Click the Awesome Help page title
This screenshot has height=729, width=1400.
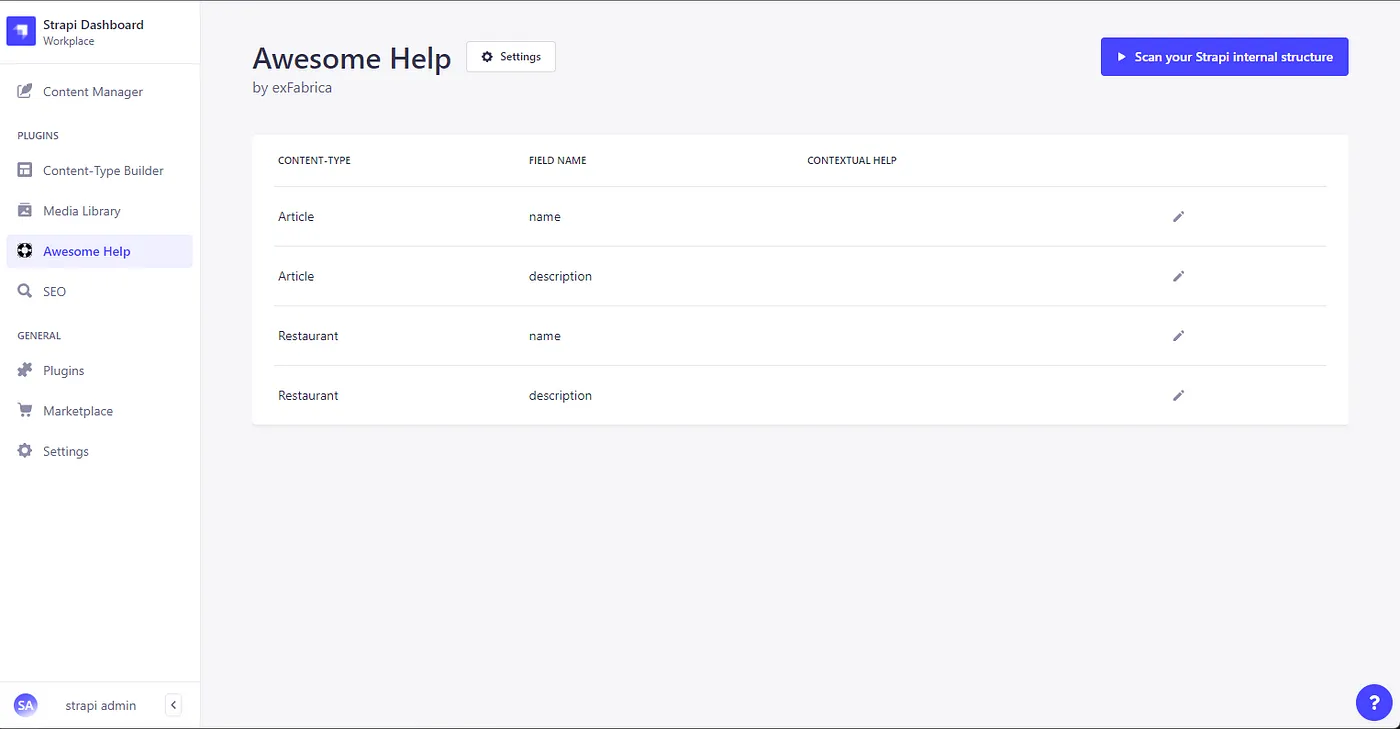pos(352,58)
